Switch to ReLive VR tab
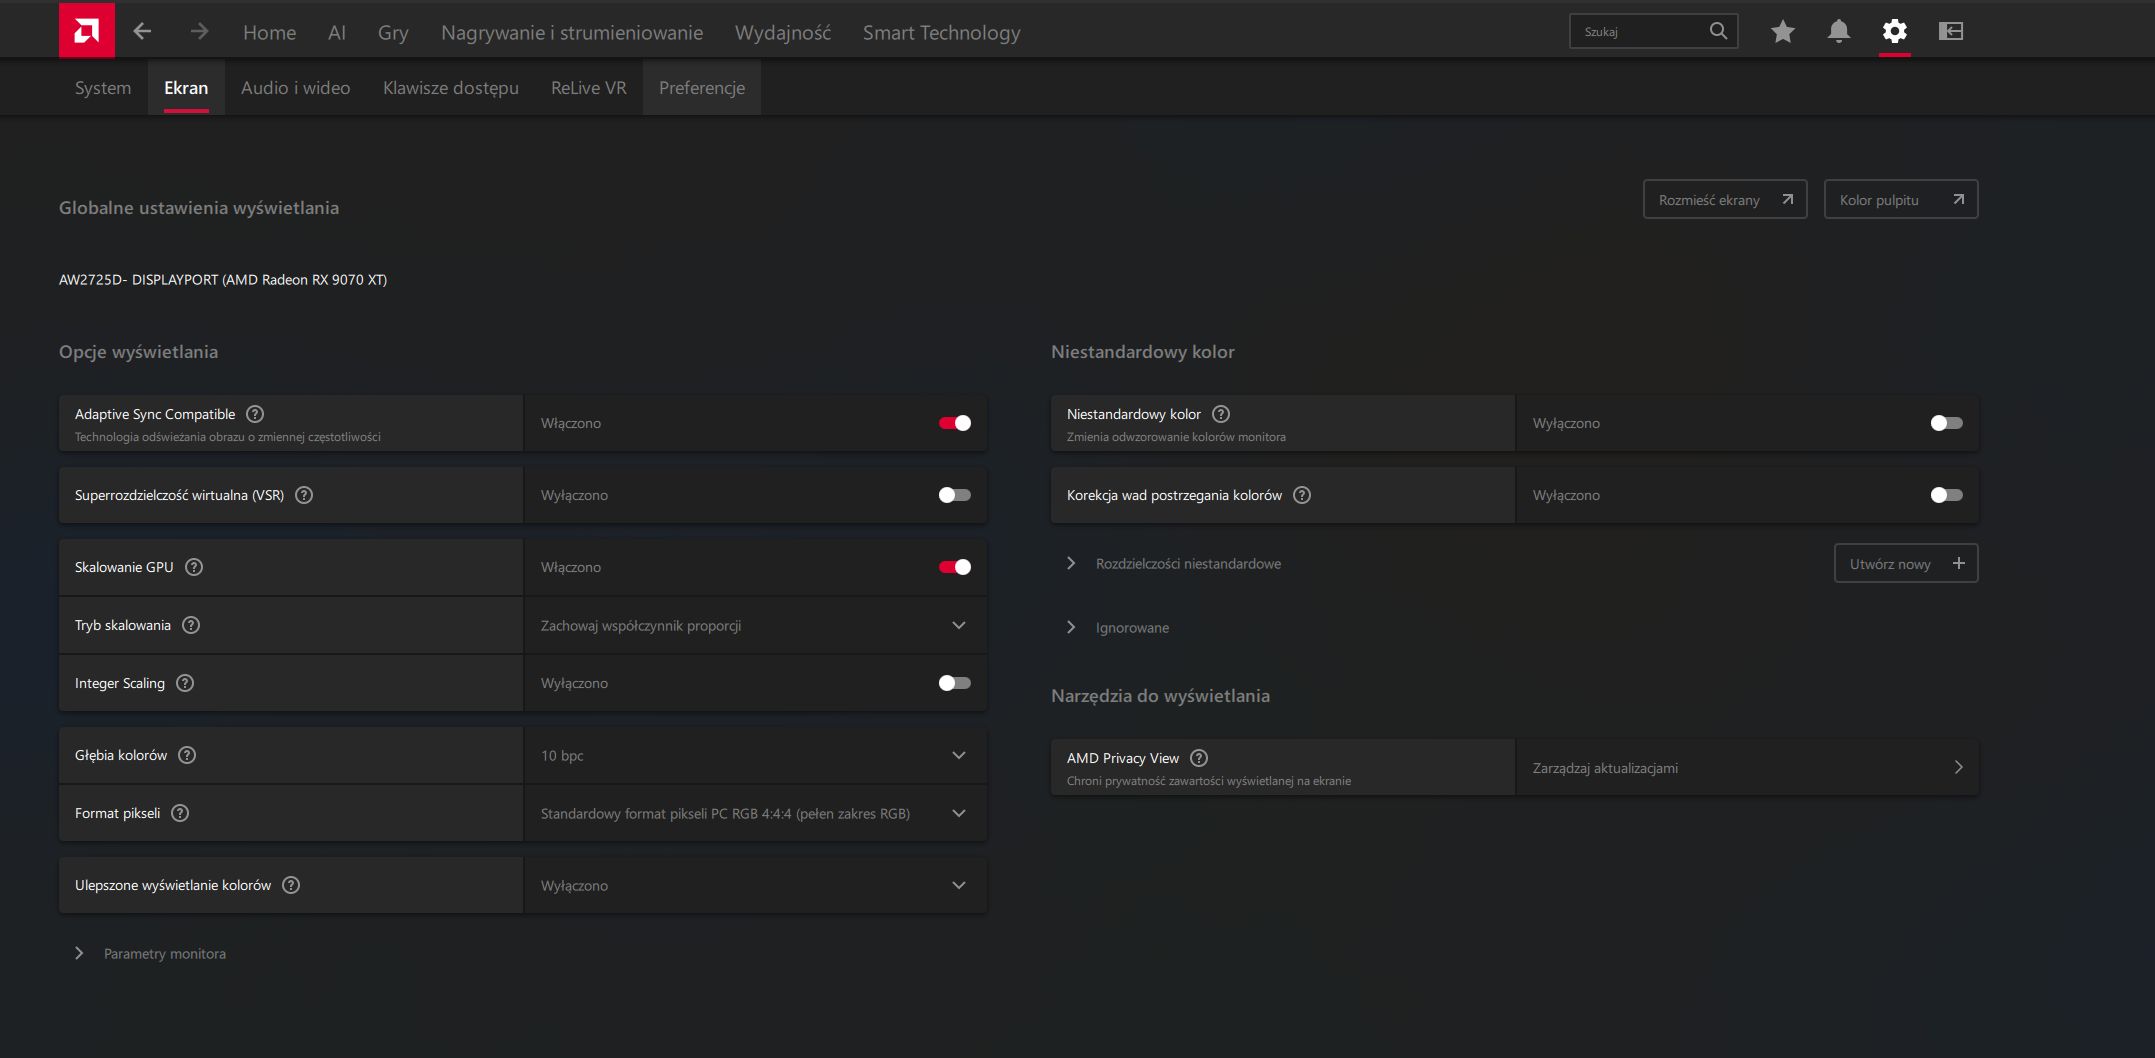2155x1058 pixels. (588, 88)
